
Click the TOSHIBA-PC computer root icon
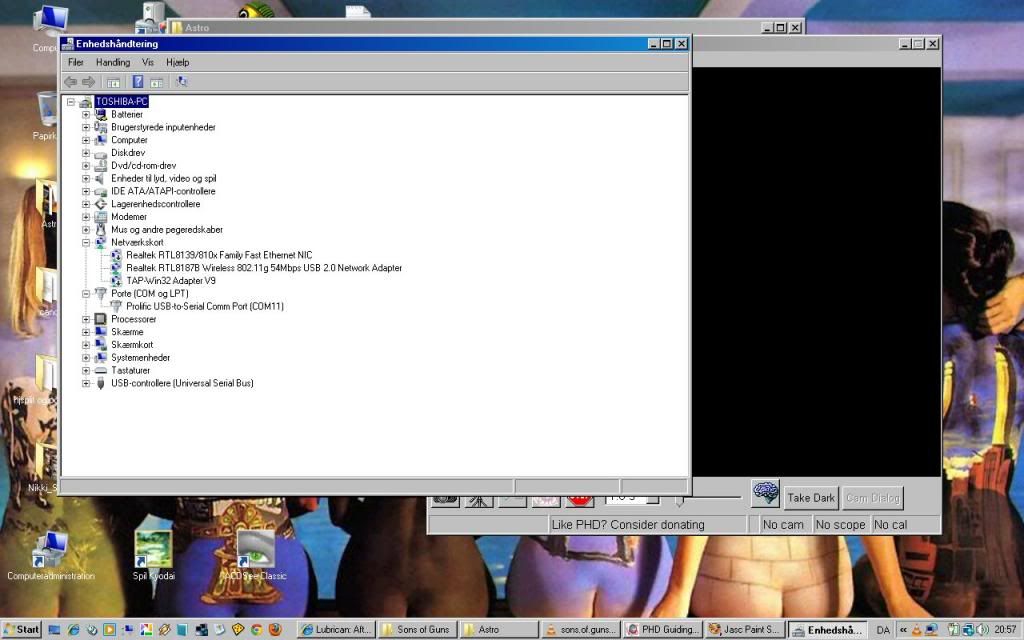[86, 102]
